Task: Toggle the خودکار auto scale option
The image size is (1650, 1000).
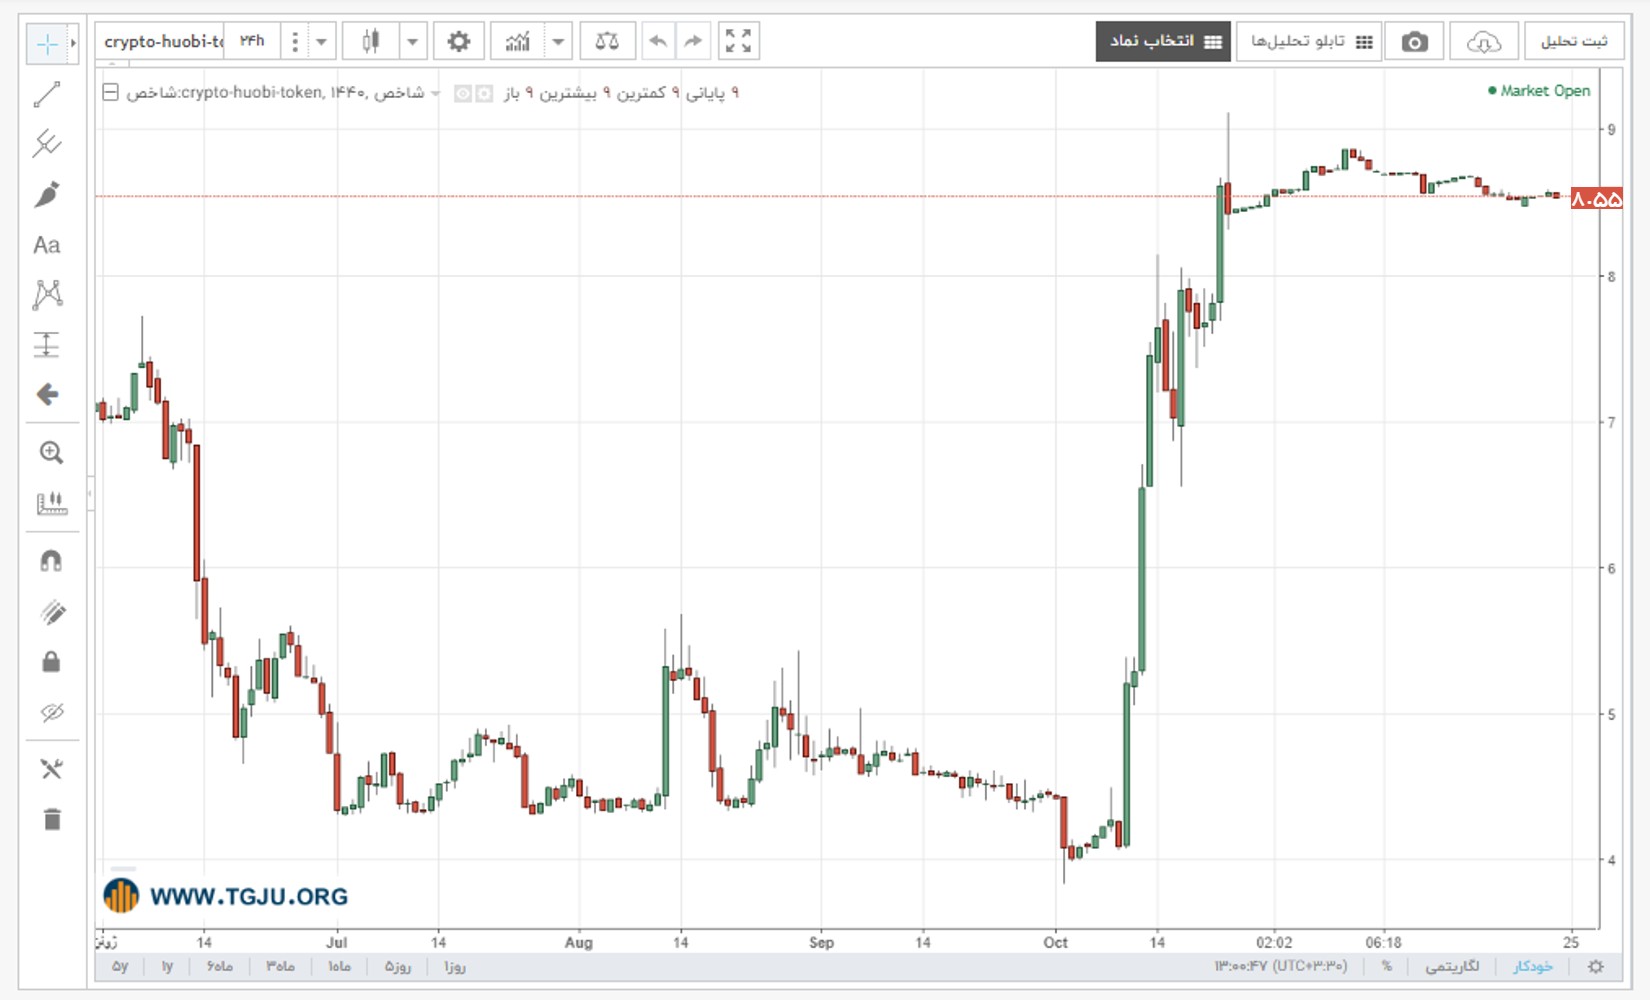Action: 1532,966
